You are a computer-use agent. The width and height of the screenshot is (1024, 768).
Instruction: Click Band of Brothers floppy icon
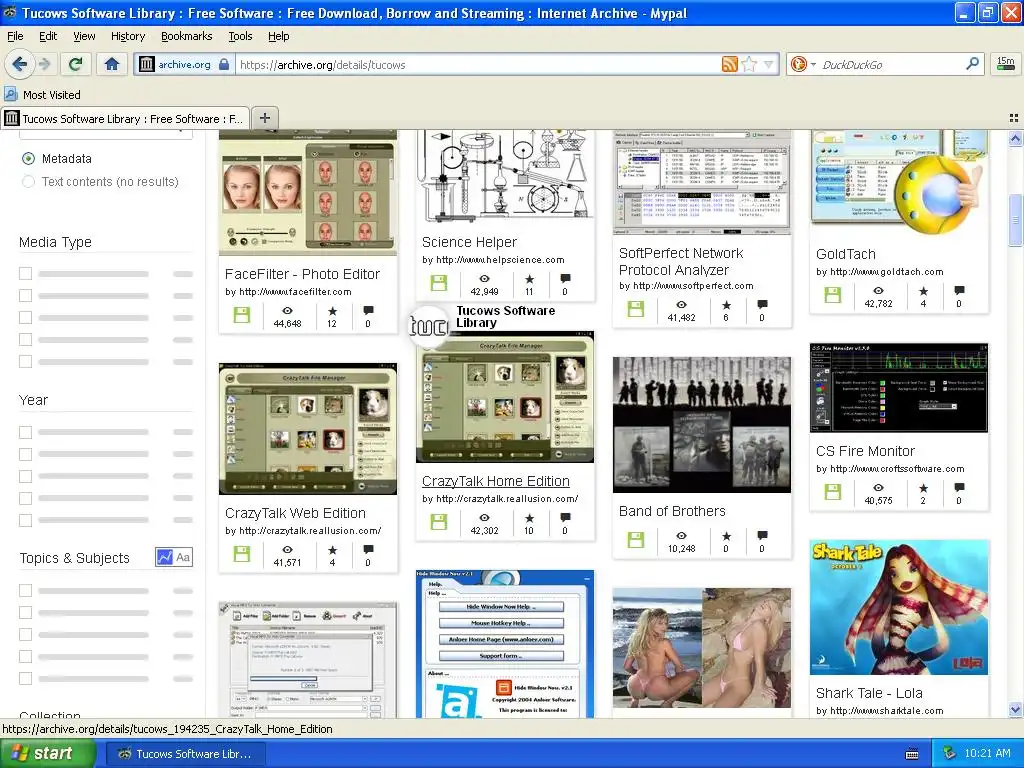tap(635, 539)
